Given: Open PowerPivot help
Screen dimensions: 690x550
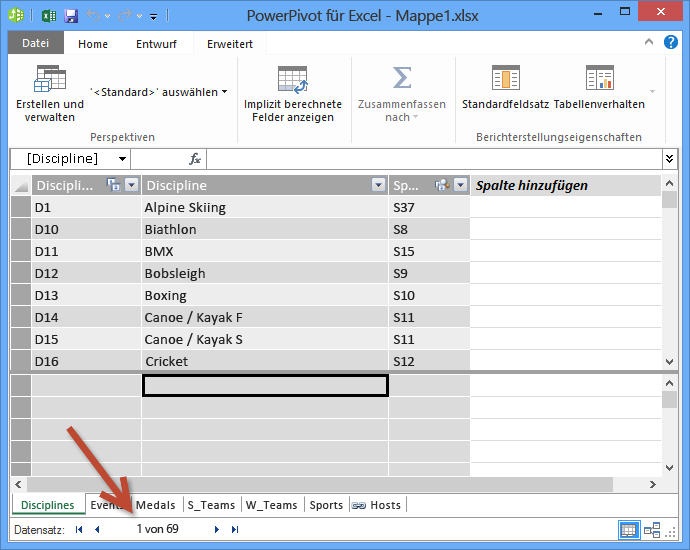Looking at the screenshot, I should (671, 42).
